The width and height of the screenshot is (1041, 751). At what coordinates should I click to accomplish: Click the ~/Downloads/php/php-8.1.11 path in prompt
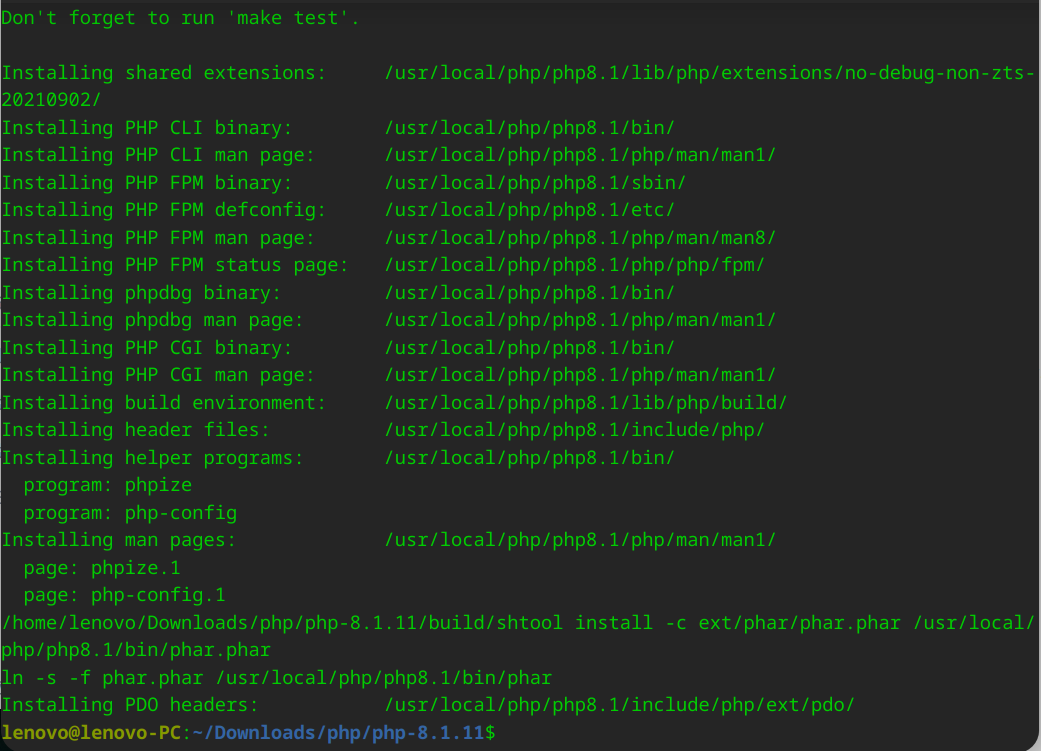[339, 732]
